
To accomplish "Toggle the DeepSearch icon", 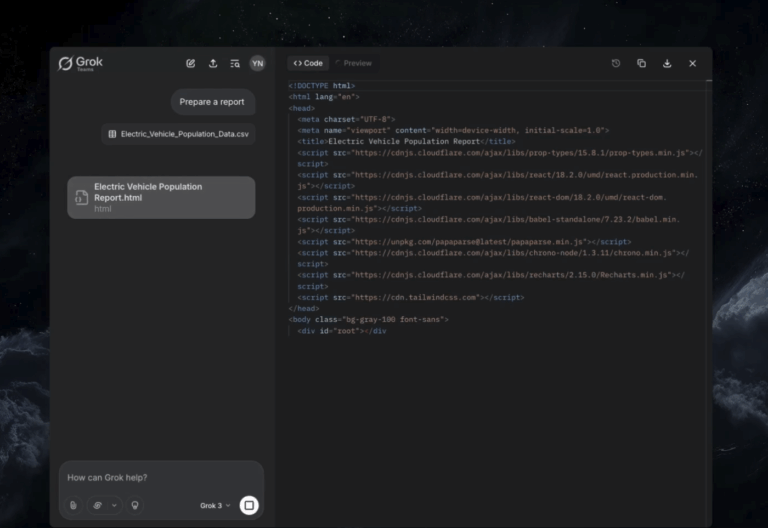I will click(x=97, y=505).
